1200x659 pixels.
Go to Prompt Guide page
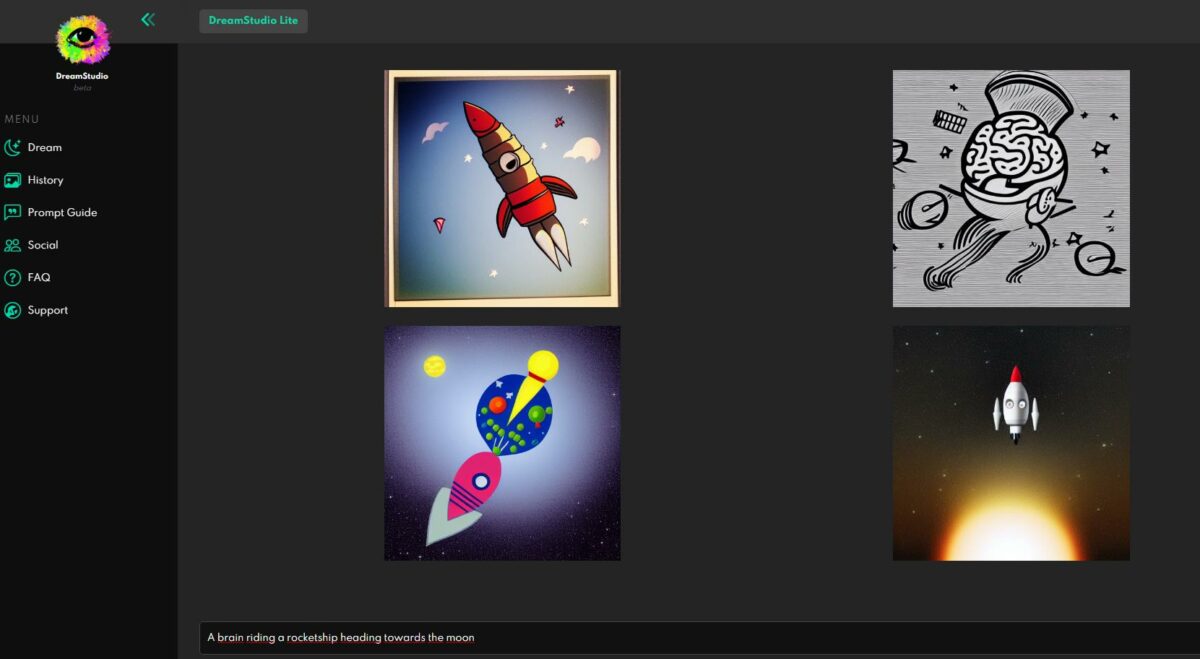tap(62, 213)
